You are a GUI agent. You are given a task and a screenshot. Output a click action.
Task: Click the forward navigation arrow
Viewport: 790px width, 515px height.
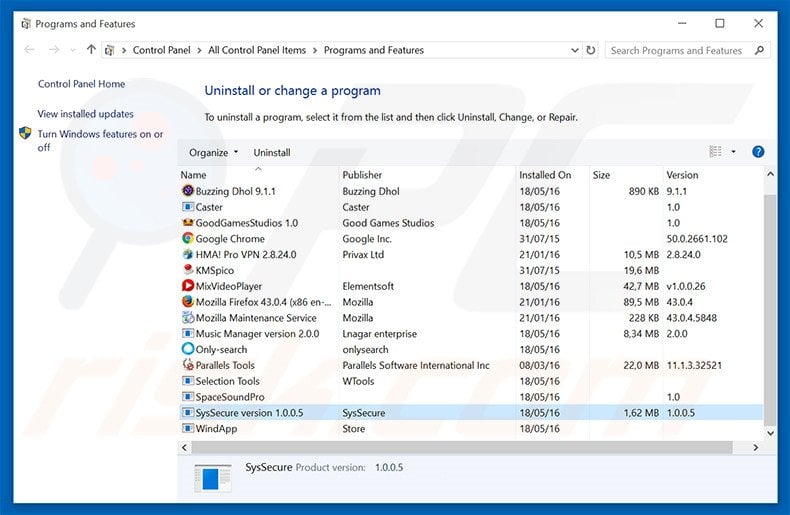[54, 49]
